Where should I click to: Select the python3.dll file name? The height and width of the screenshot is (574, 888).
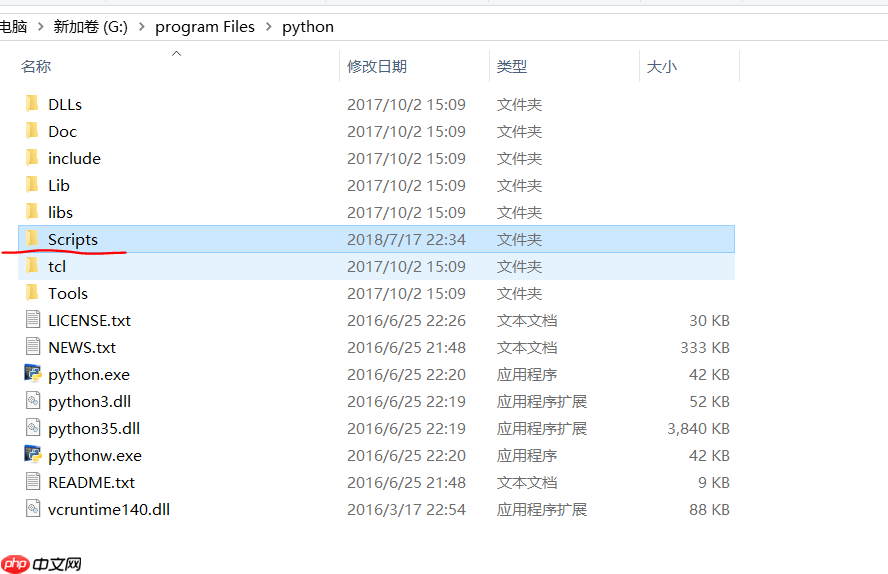click(89, 402)
